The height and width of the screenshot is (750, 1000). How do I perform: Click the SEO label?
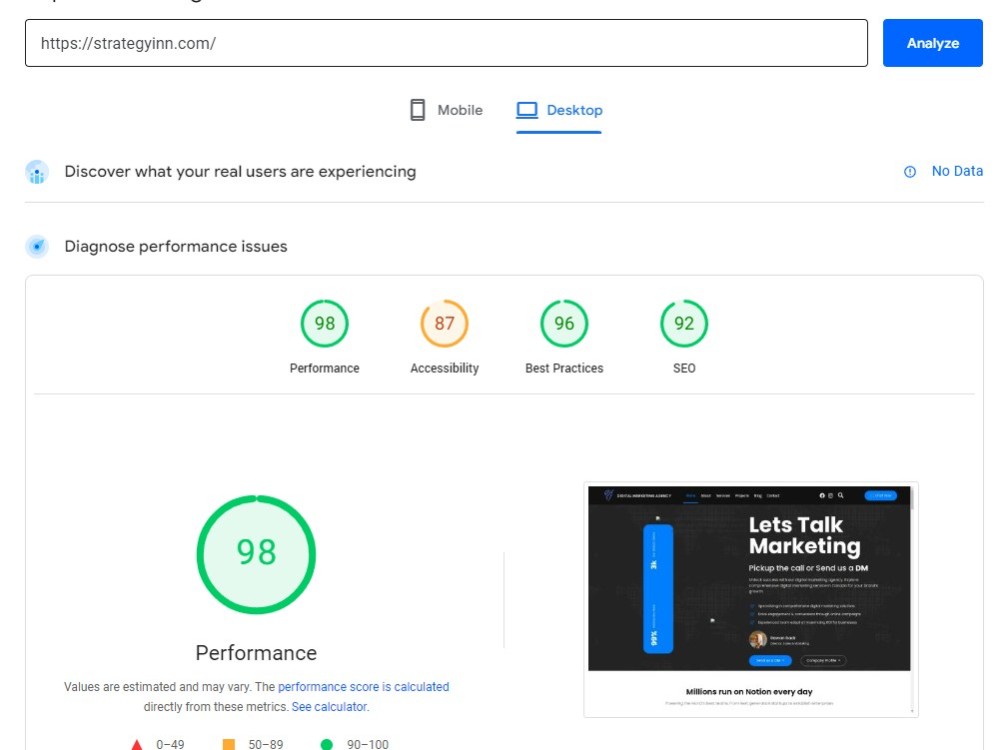pyautogui.click(x=684, y=368)
